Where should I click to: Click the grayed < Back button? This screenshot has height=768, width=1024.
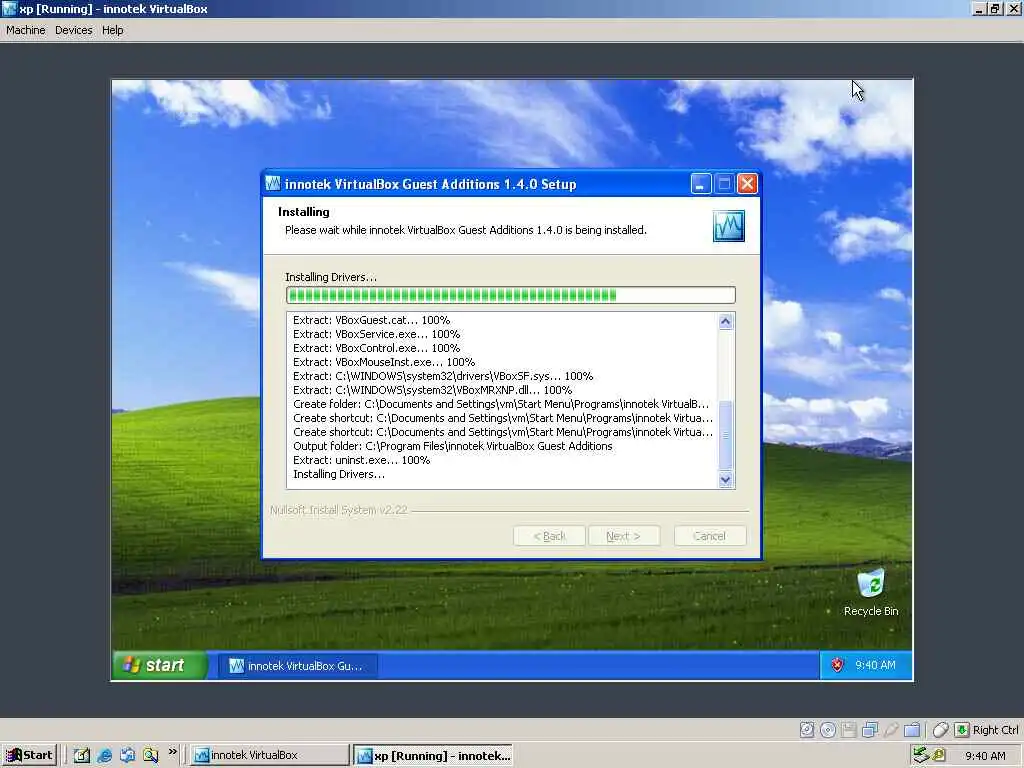[x=549, y=536]
